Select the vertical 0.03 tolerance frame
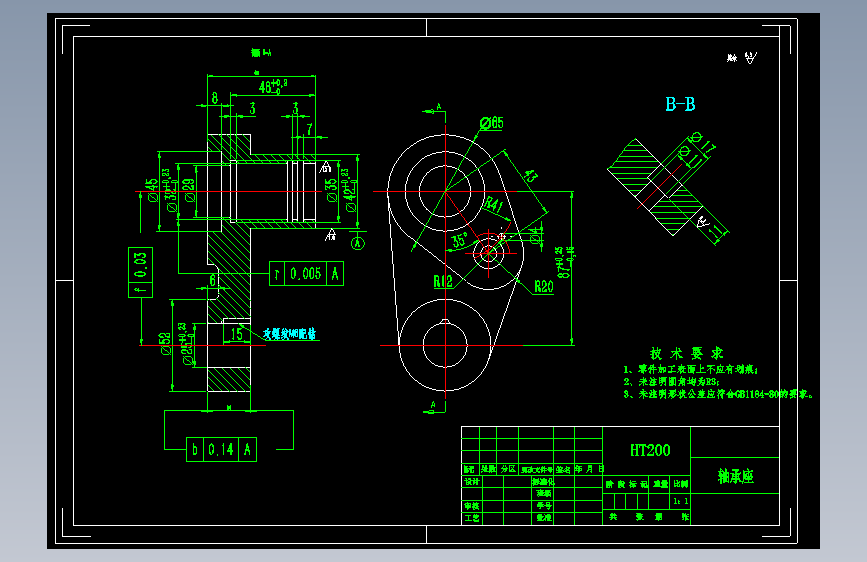The width and height of the screenshot is (867, 562). (140, 272)
